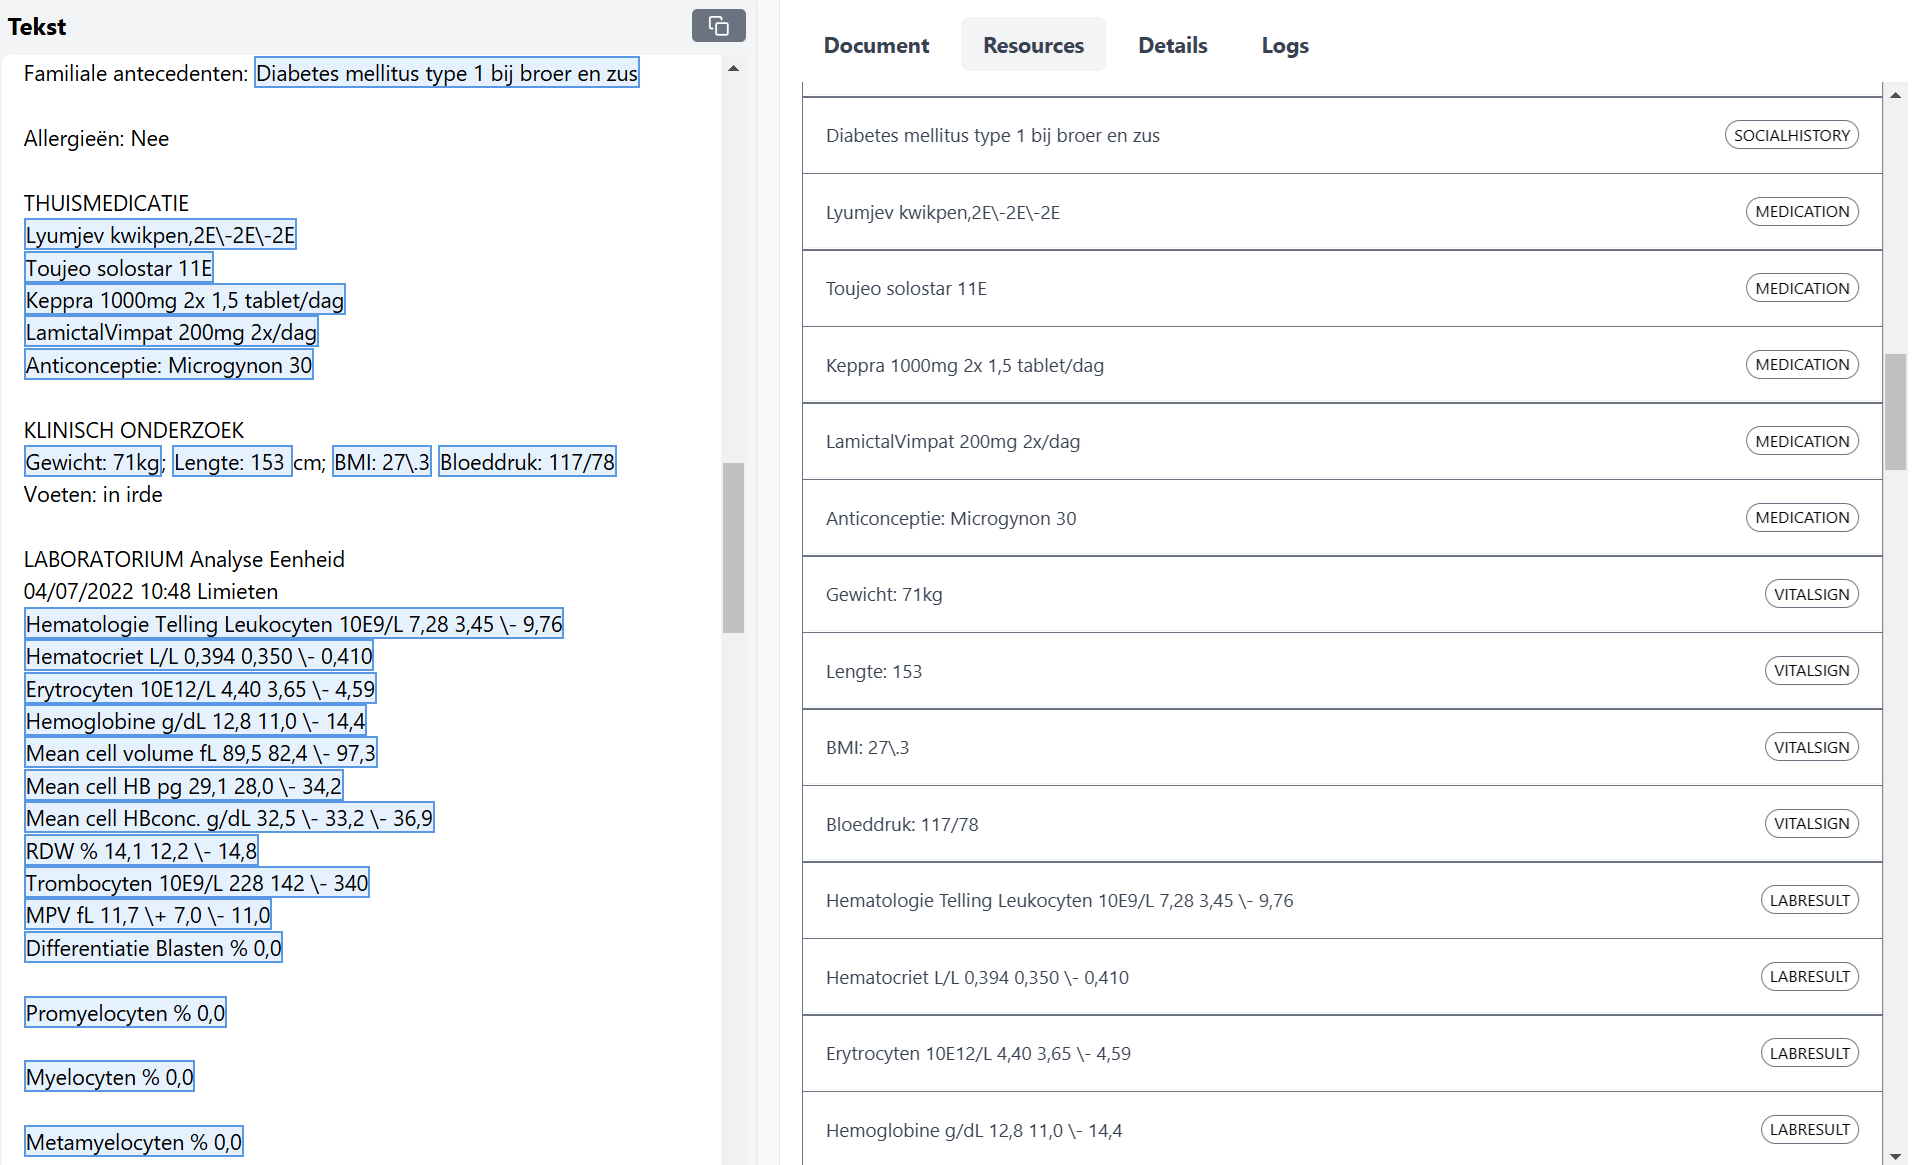This screenshot has height=1165, width=1923.
Task: Open BMI: 27\.3 resource row
Action: pos(1340,748)
